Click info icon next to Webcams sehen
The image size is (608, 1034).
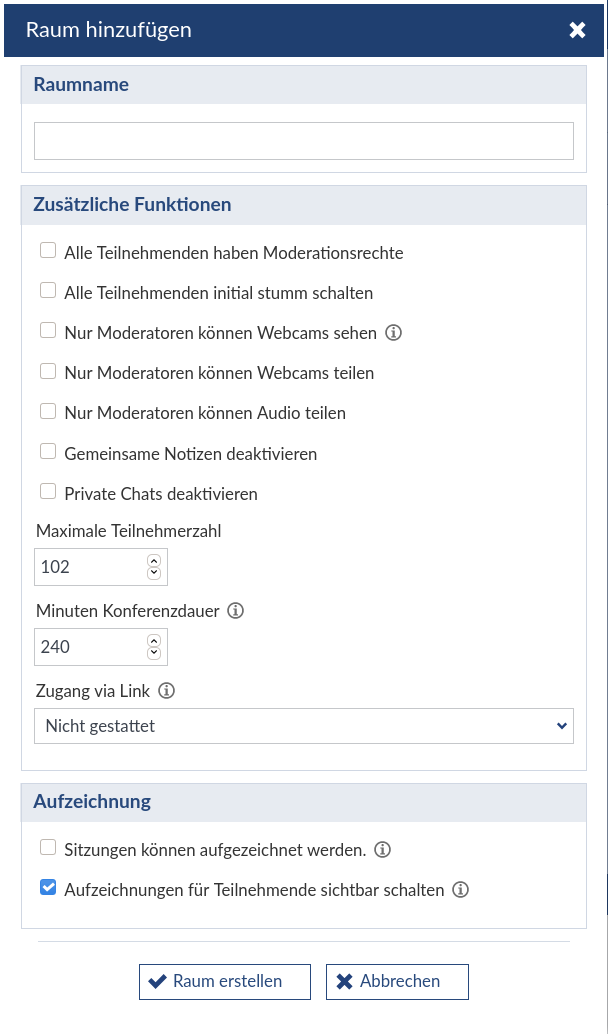coord(393,333)
